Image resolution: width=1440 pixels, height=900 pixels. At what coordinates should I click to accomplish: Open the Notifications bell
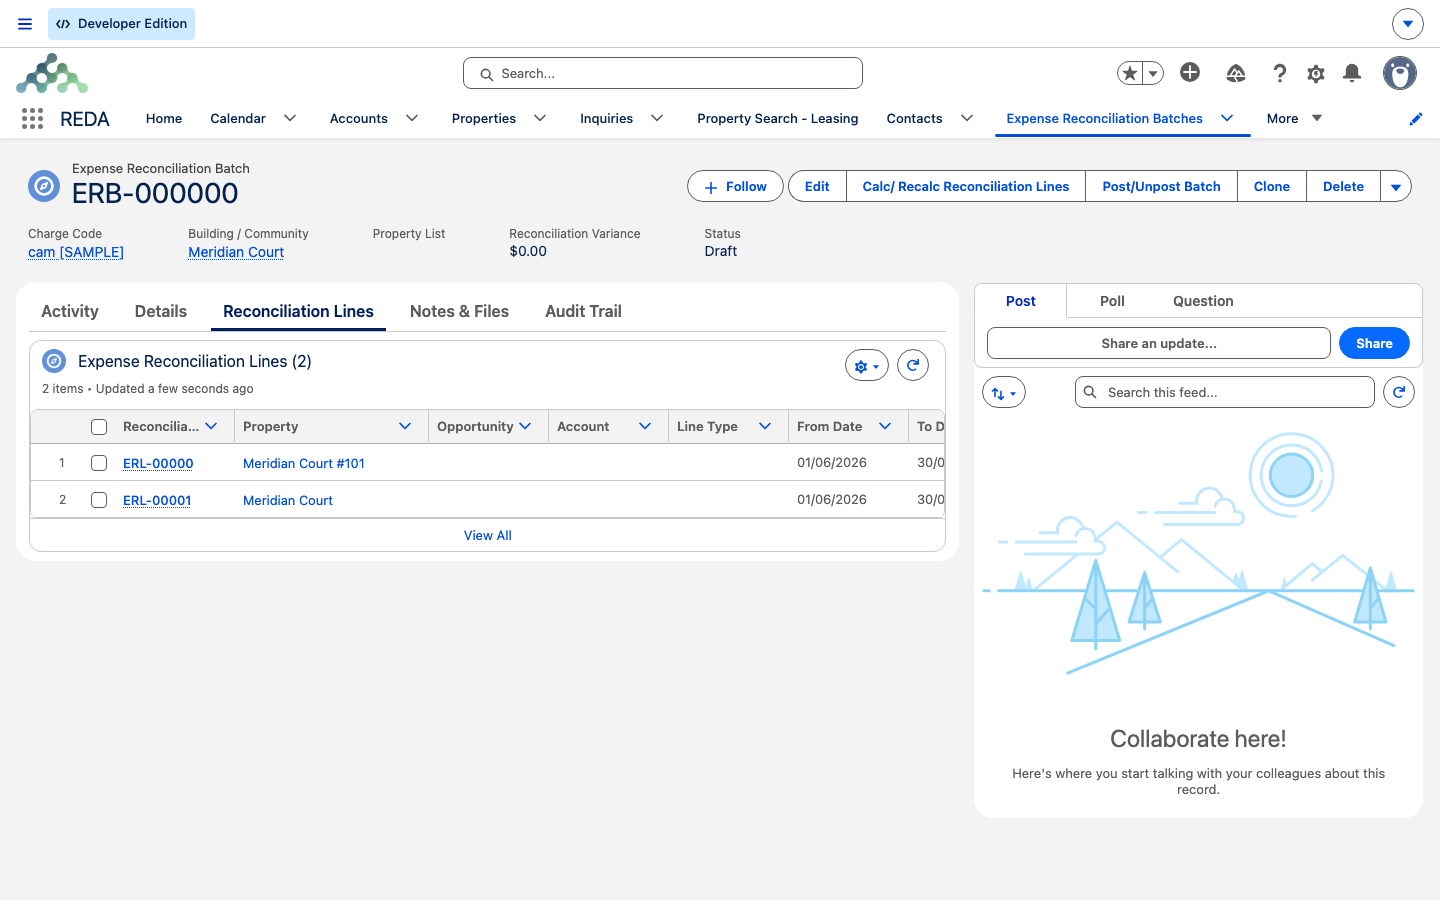click(x=1352, y=73)
